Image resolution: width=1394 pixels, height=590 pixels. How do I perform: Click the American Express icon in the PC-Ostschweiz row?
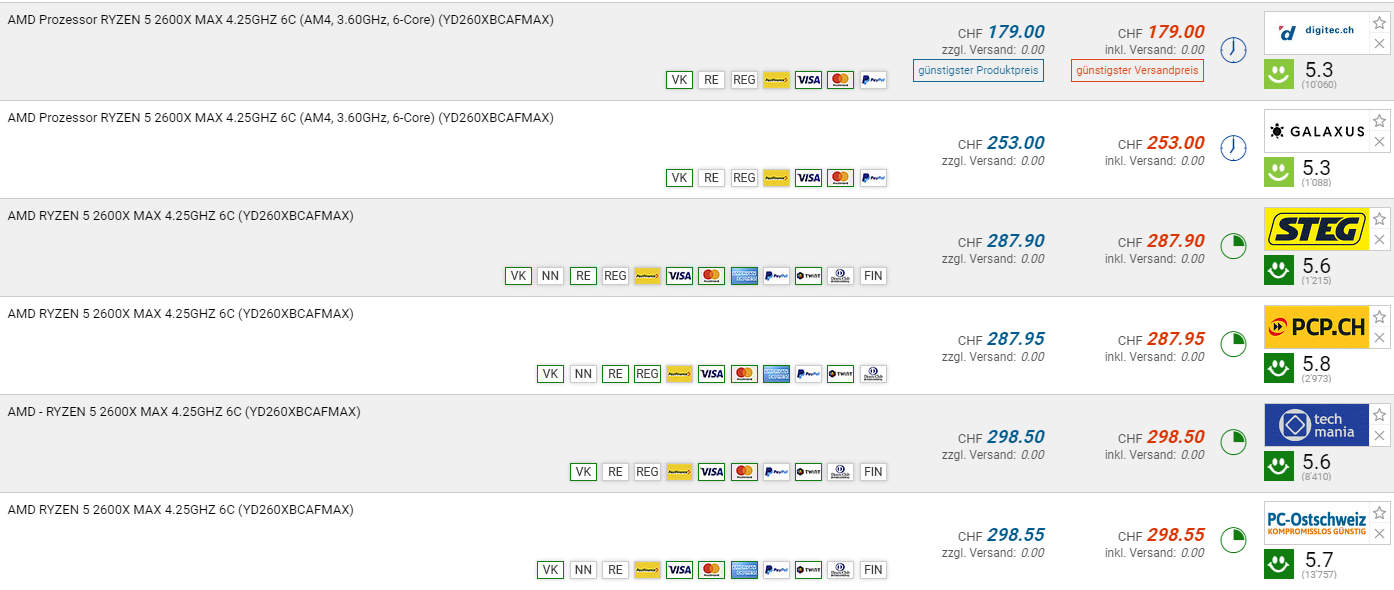point(744,570)
